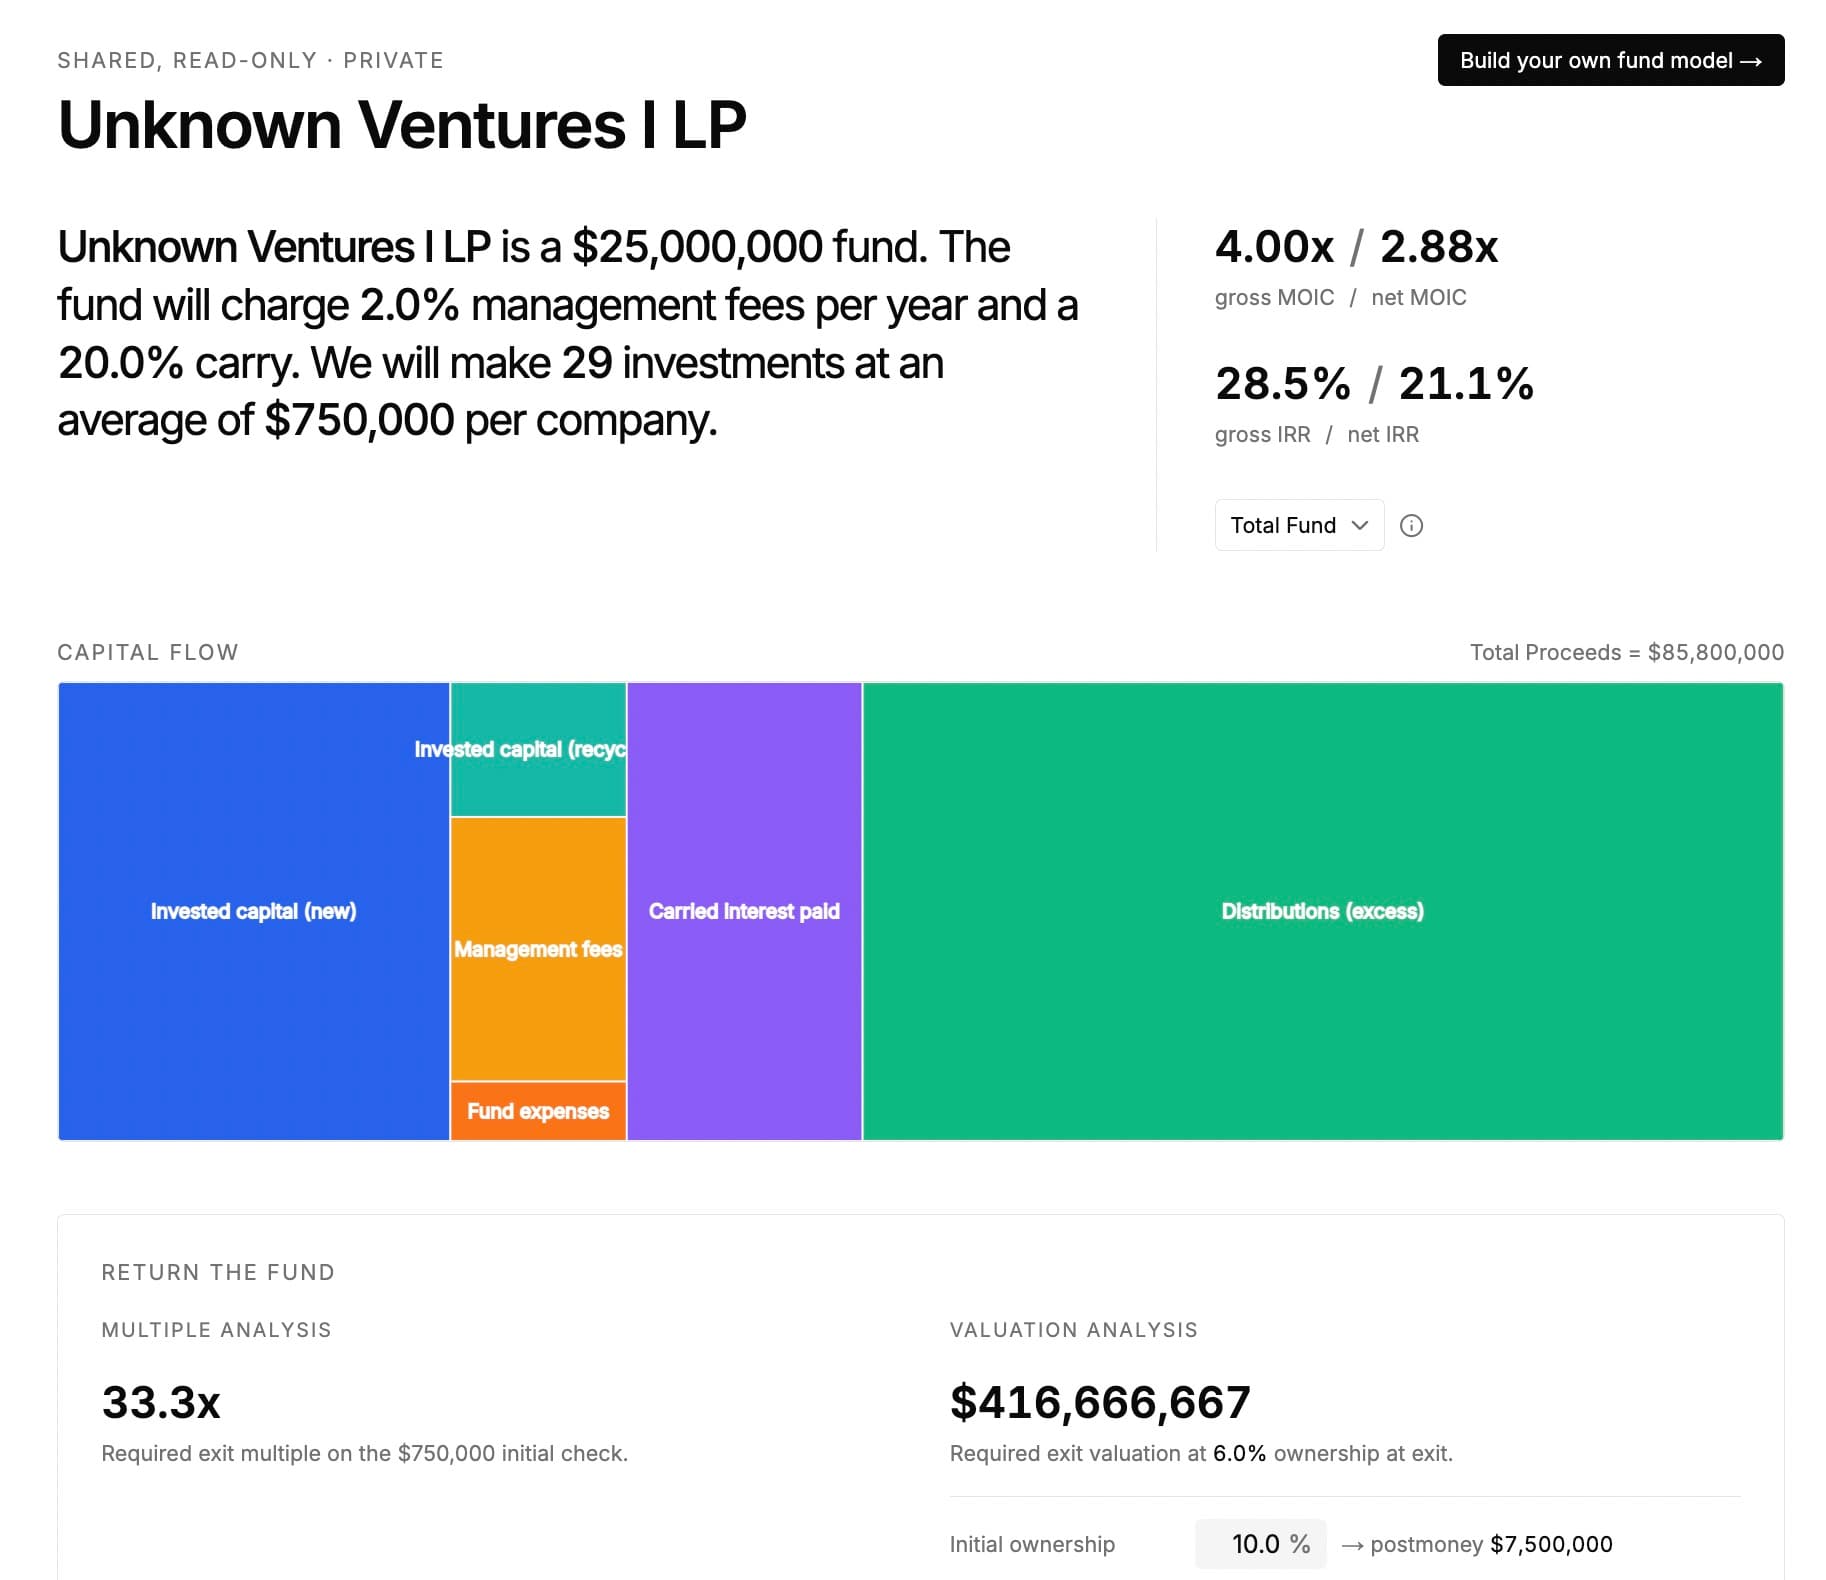Click the postmoney $7,500,000 value

tap(1551, 1544)
